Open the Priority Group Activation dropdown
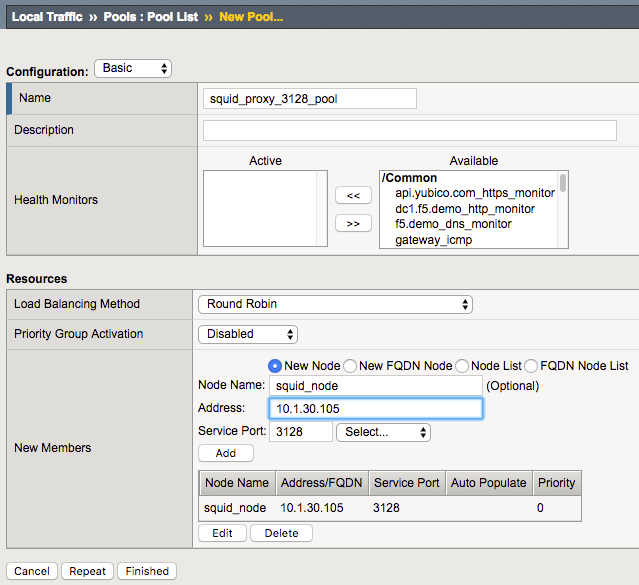The height and width of the screenshot is (585, 639). [x=247, y=334]
